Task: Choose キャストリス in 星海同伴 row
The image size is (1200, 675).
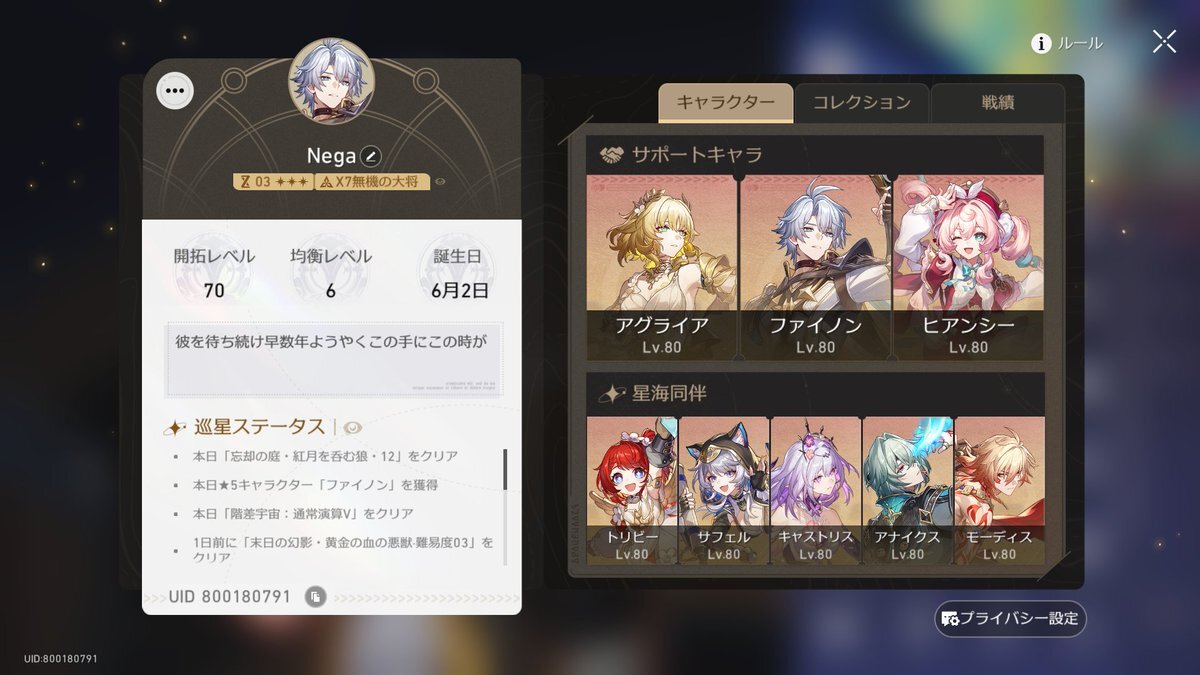Action: point(815,490)
